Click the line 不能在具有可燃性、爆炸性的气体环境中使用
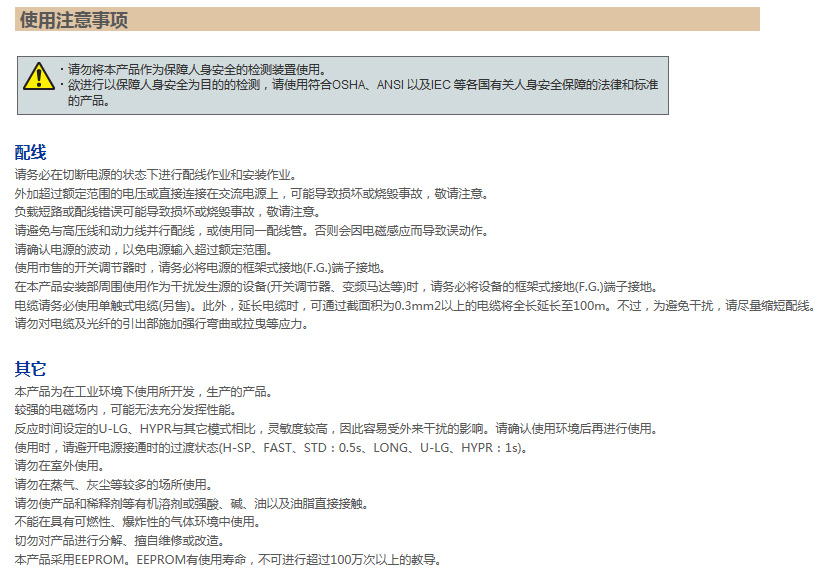 [x=139, y=522]
